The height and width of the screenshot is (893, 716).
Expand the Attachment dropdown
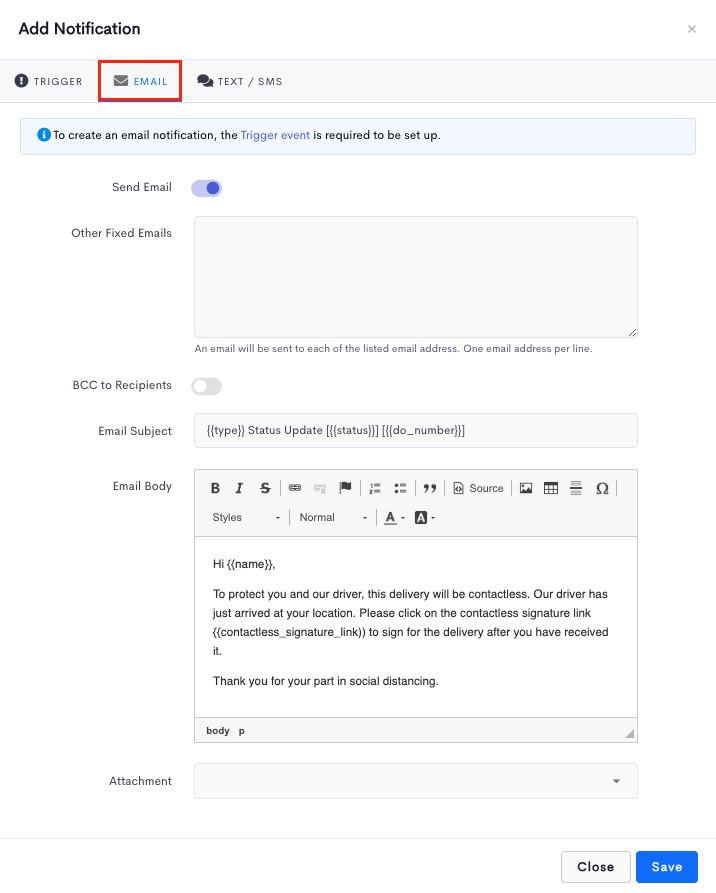416,781
